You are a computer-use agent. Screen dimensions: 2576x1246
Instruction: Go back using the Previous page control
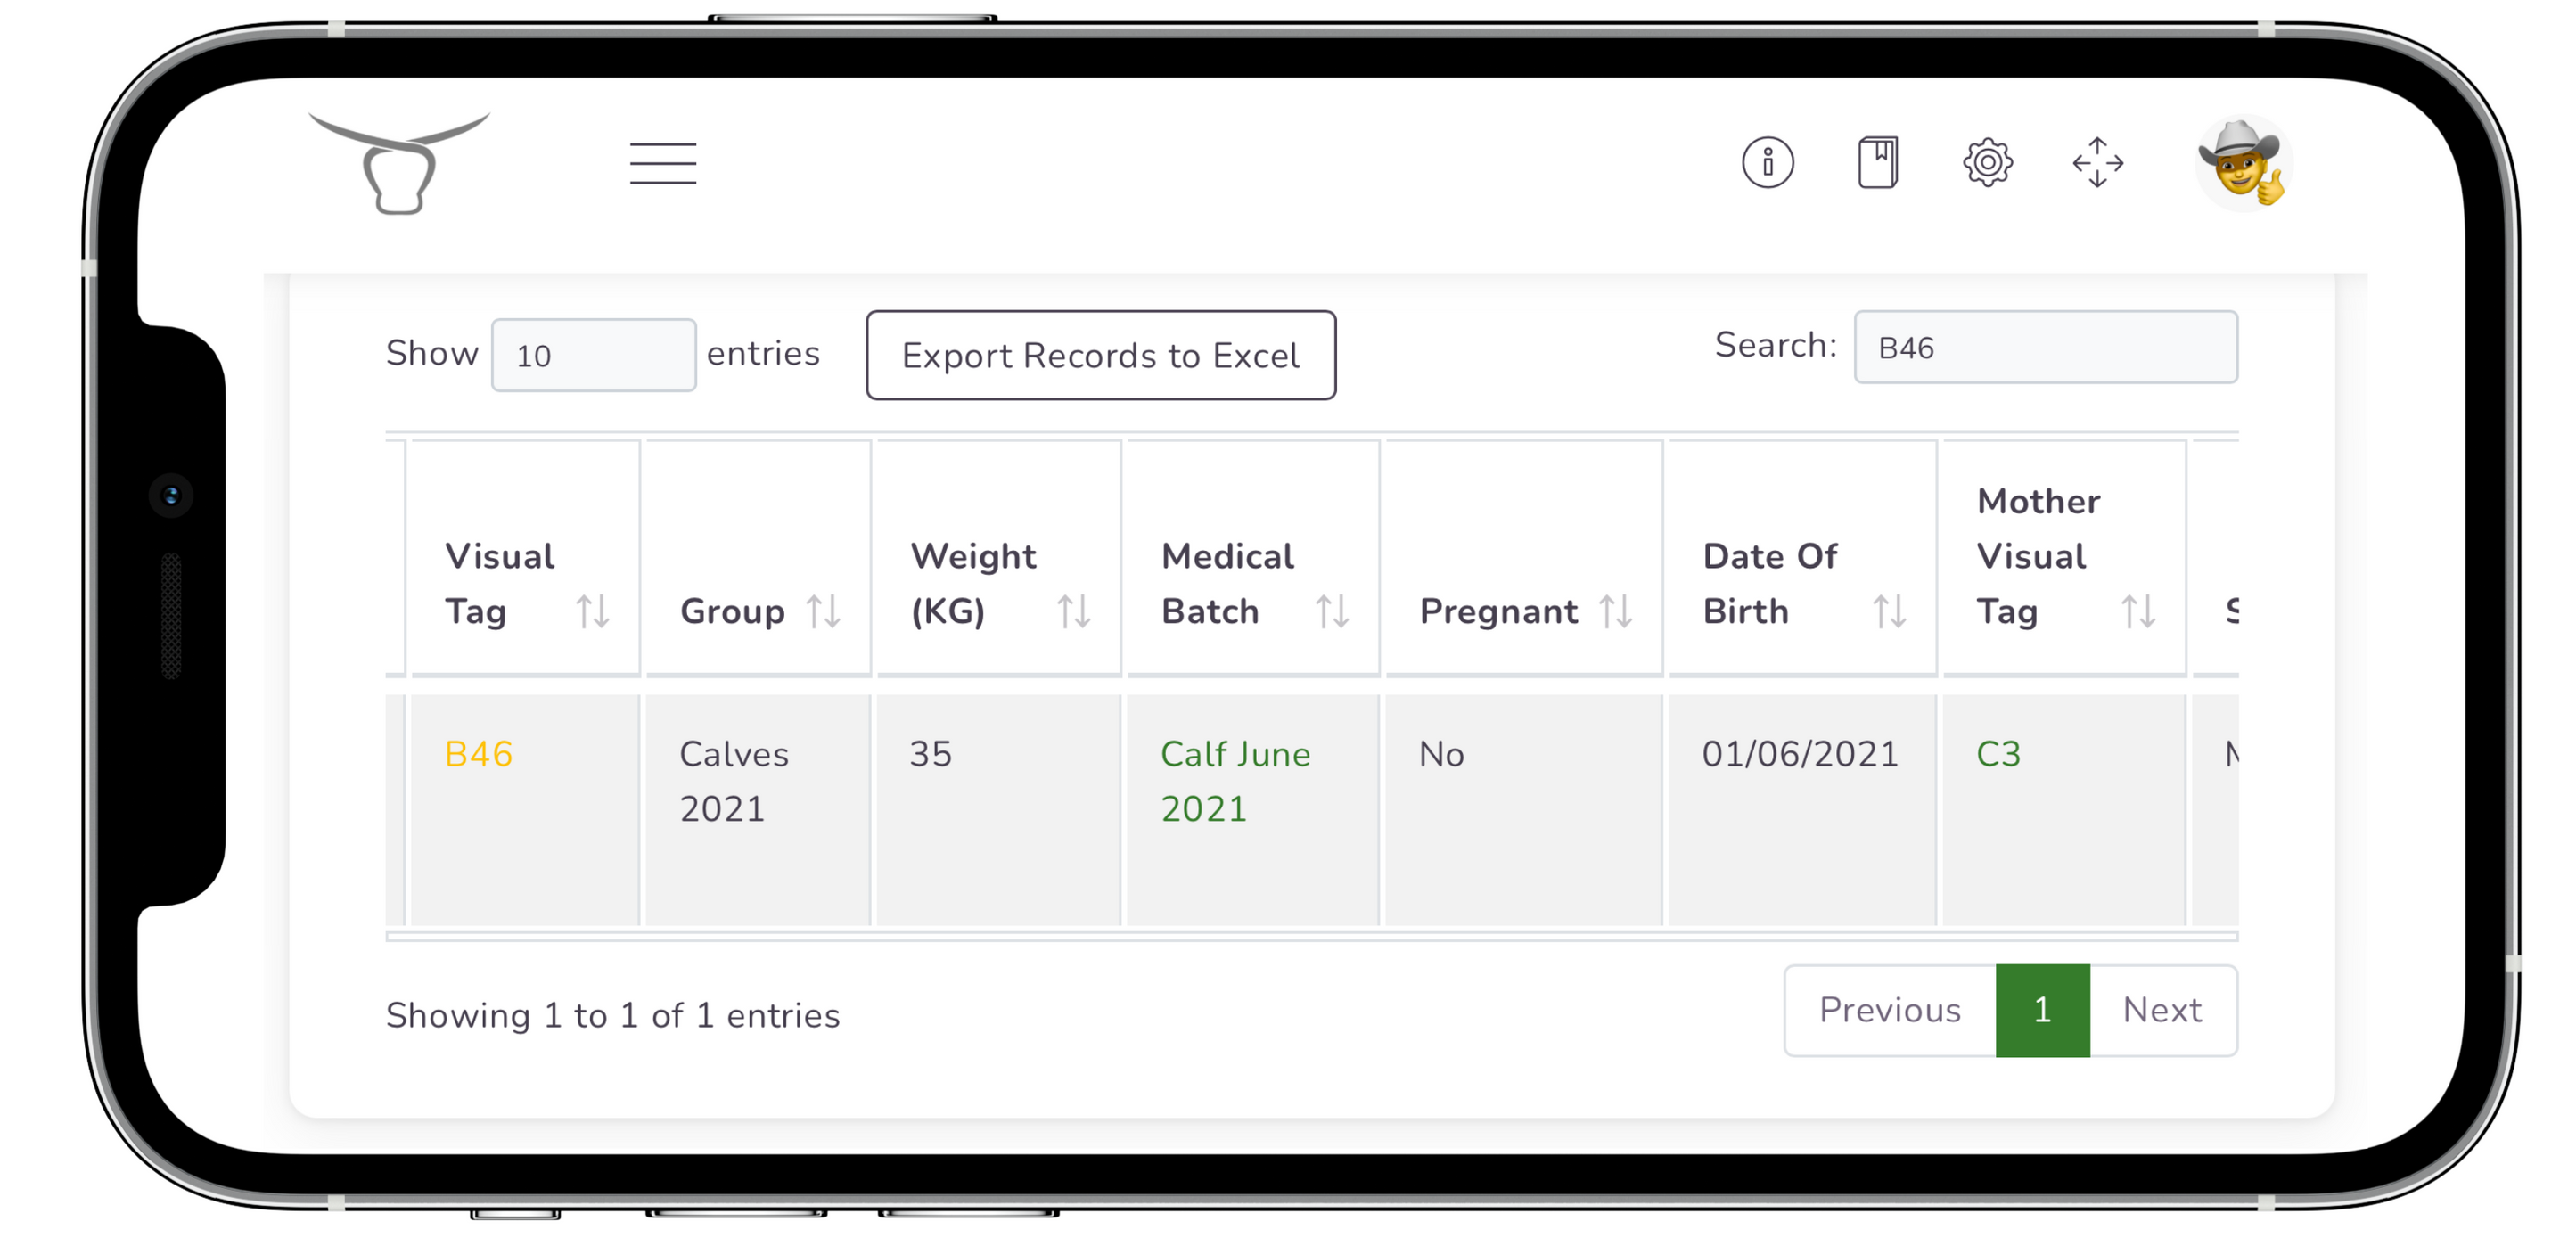(1888, 1010)
